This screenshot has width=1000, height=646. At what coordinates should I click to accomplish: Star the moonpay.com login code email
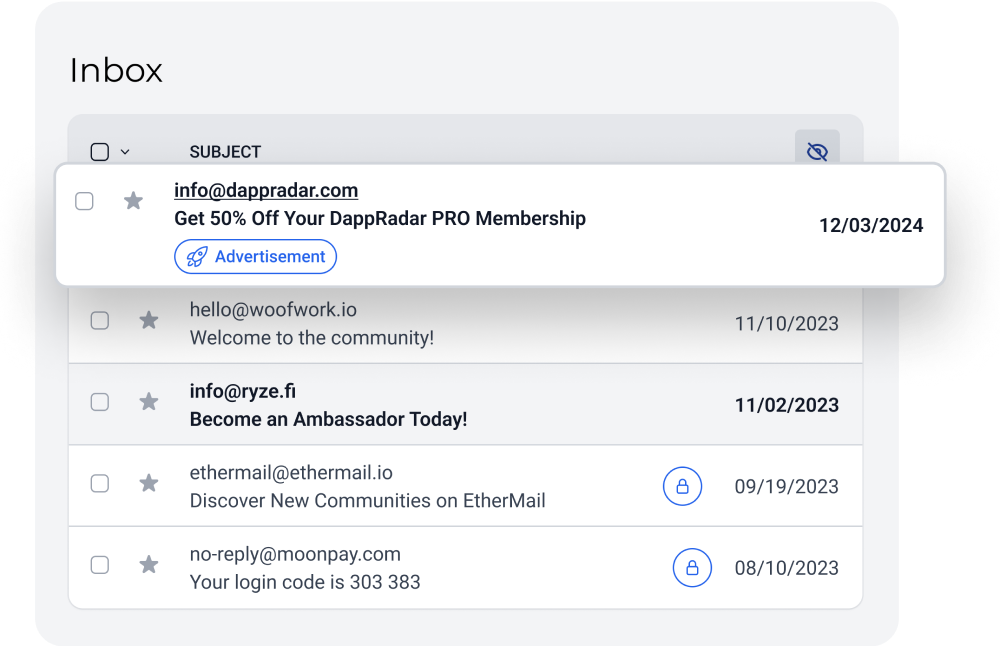coord(149,564)
